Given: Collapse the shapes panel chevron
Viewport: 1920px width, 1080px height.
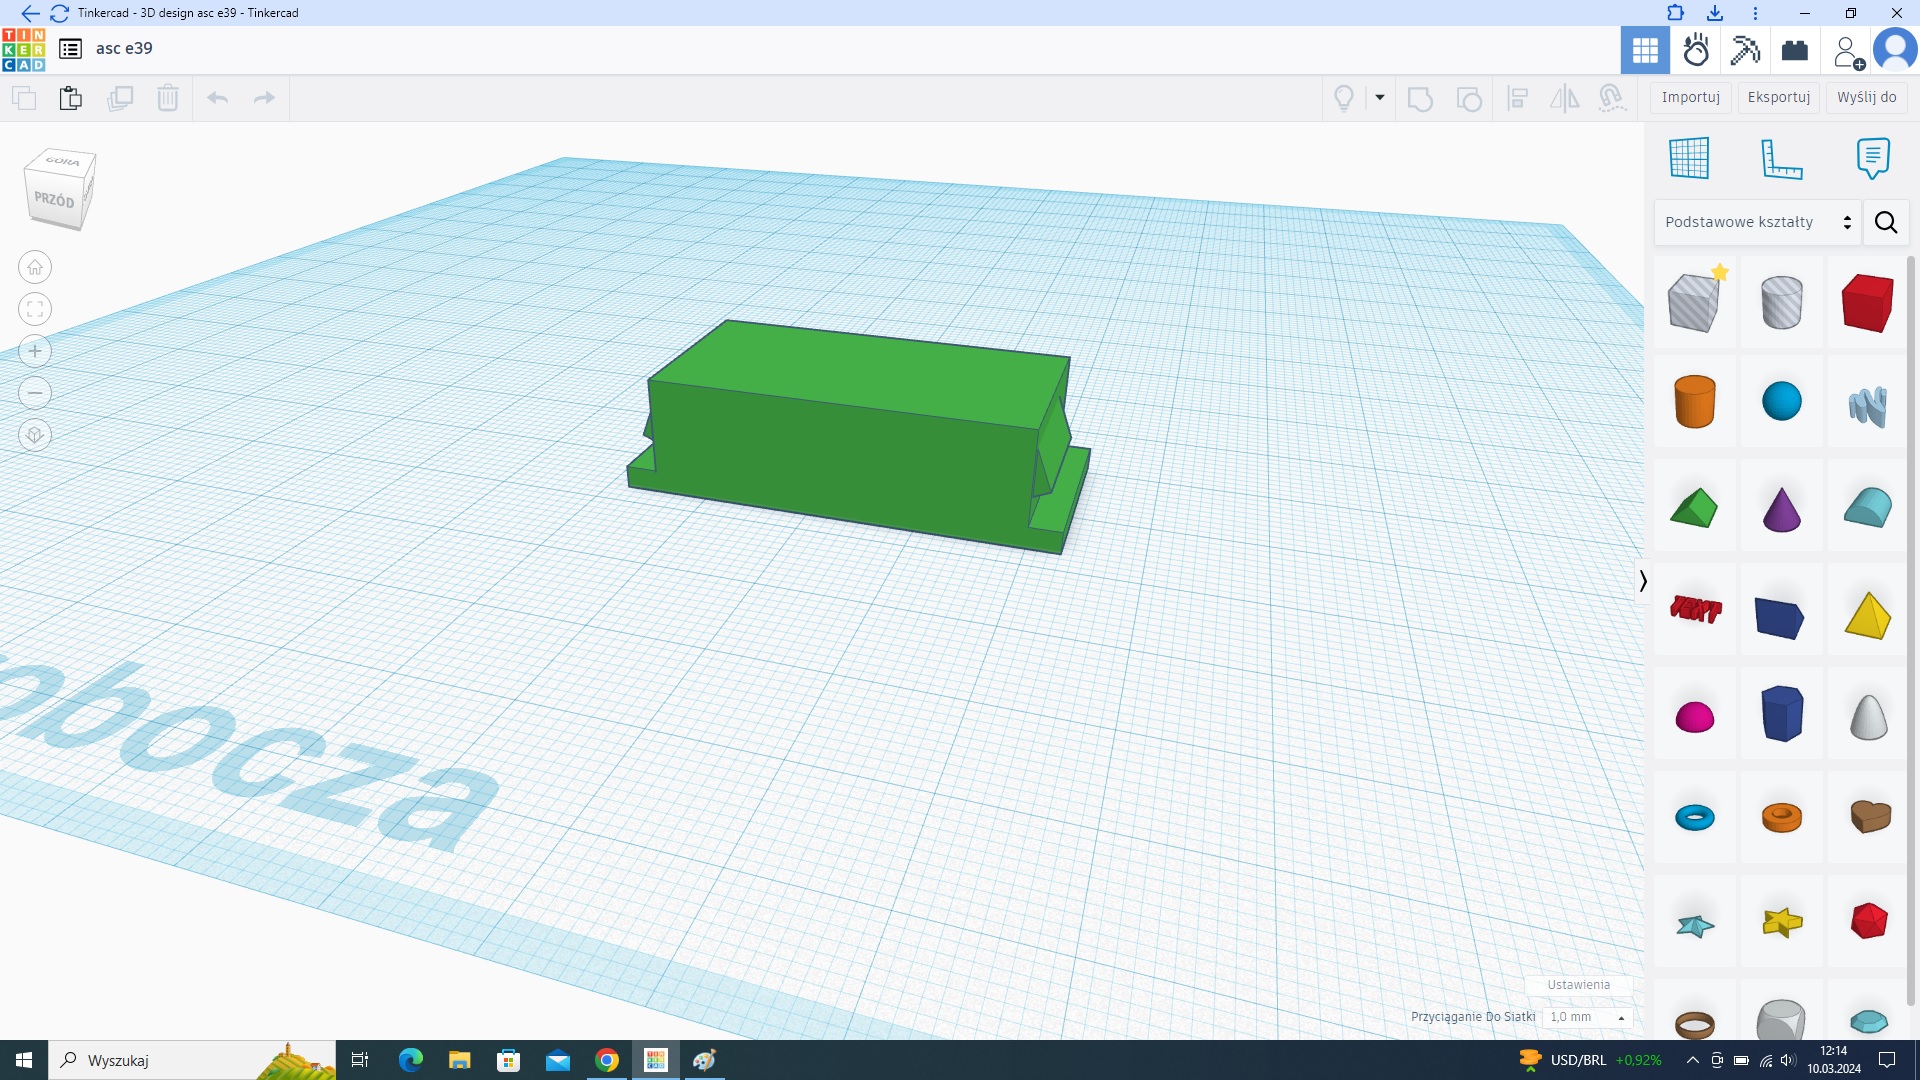Looking at the screenshot, I should pos(1643,581).
